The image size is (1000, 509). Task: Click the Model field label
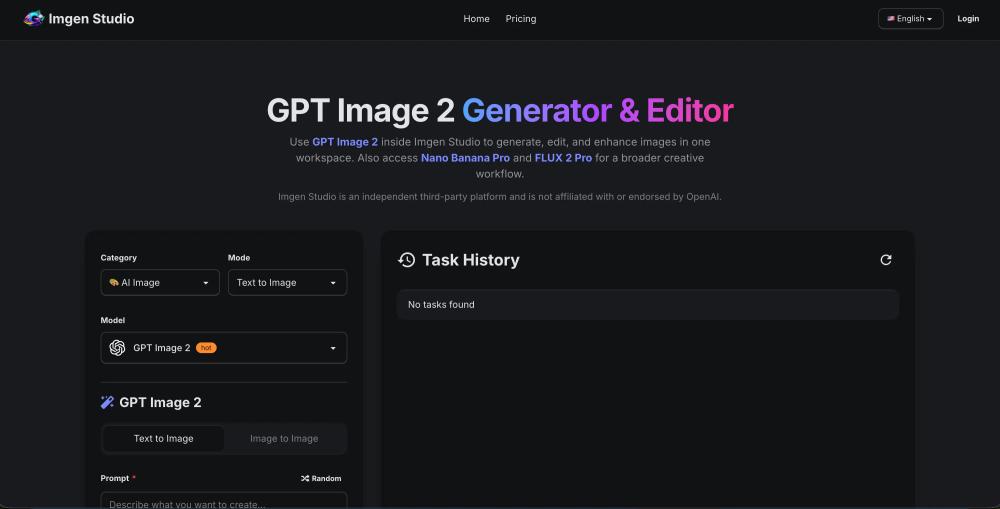coord(113,320)
